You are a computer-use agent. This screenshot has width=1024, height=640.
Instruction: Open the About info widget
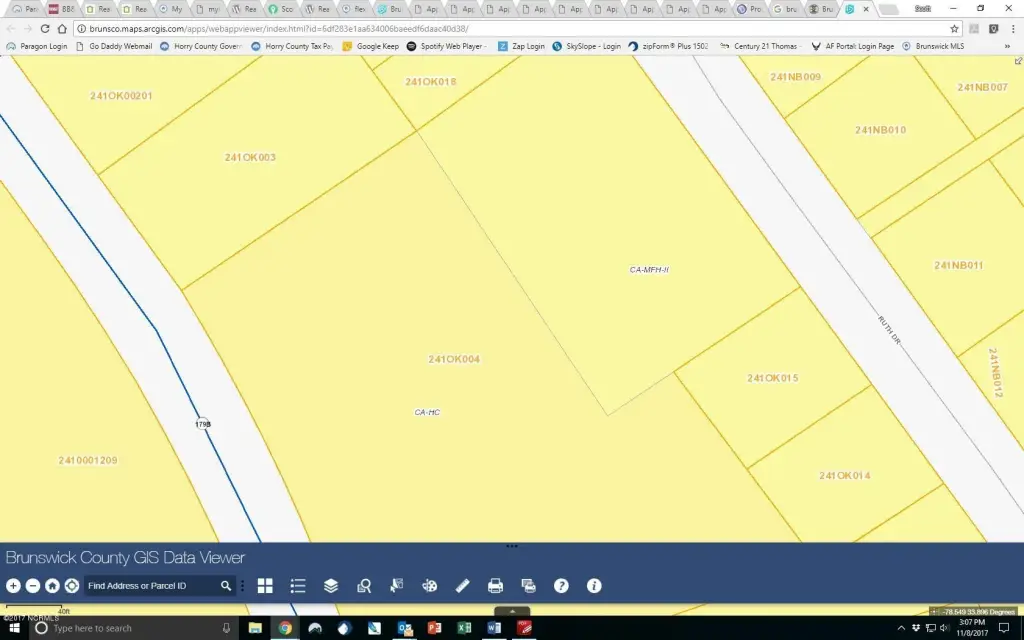(x=594, y=586)
